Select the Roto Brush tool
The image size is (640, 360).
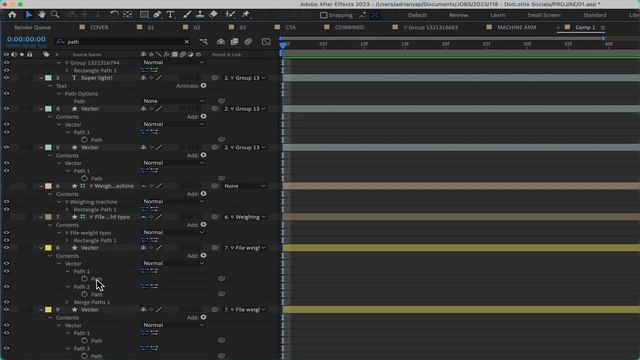coord(230,15)
